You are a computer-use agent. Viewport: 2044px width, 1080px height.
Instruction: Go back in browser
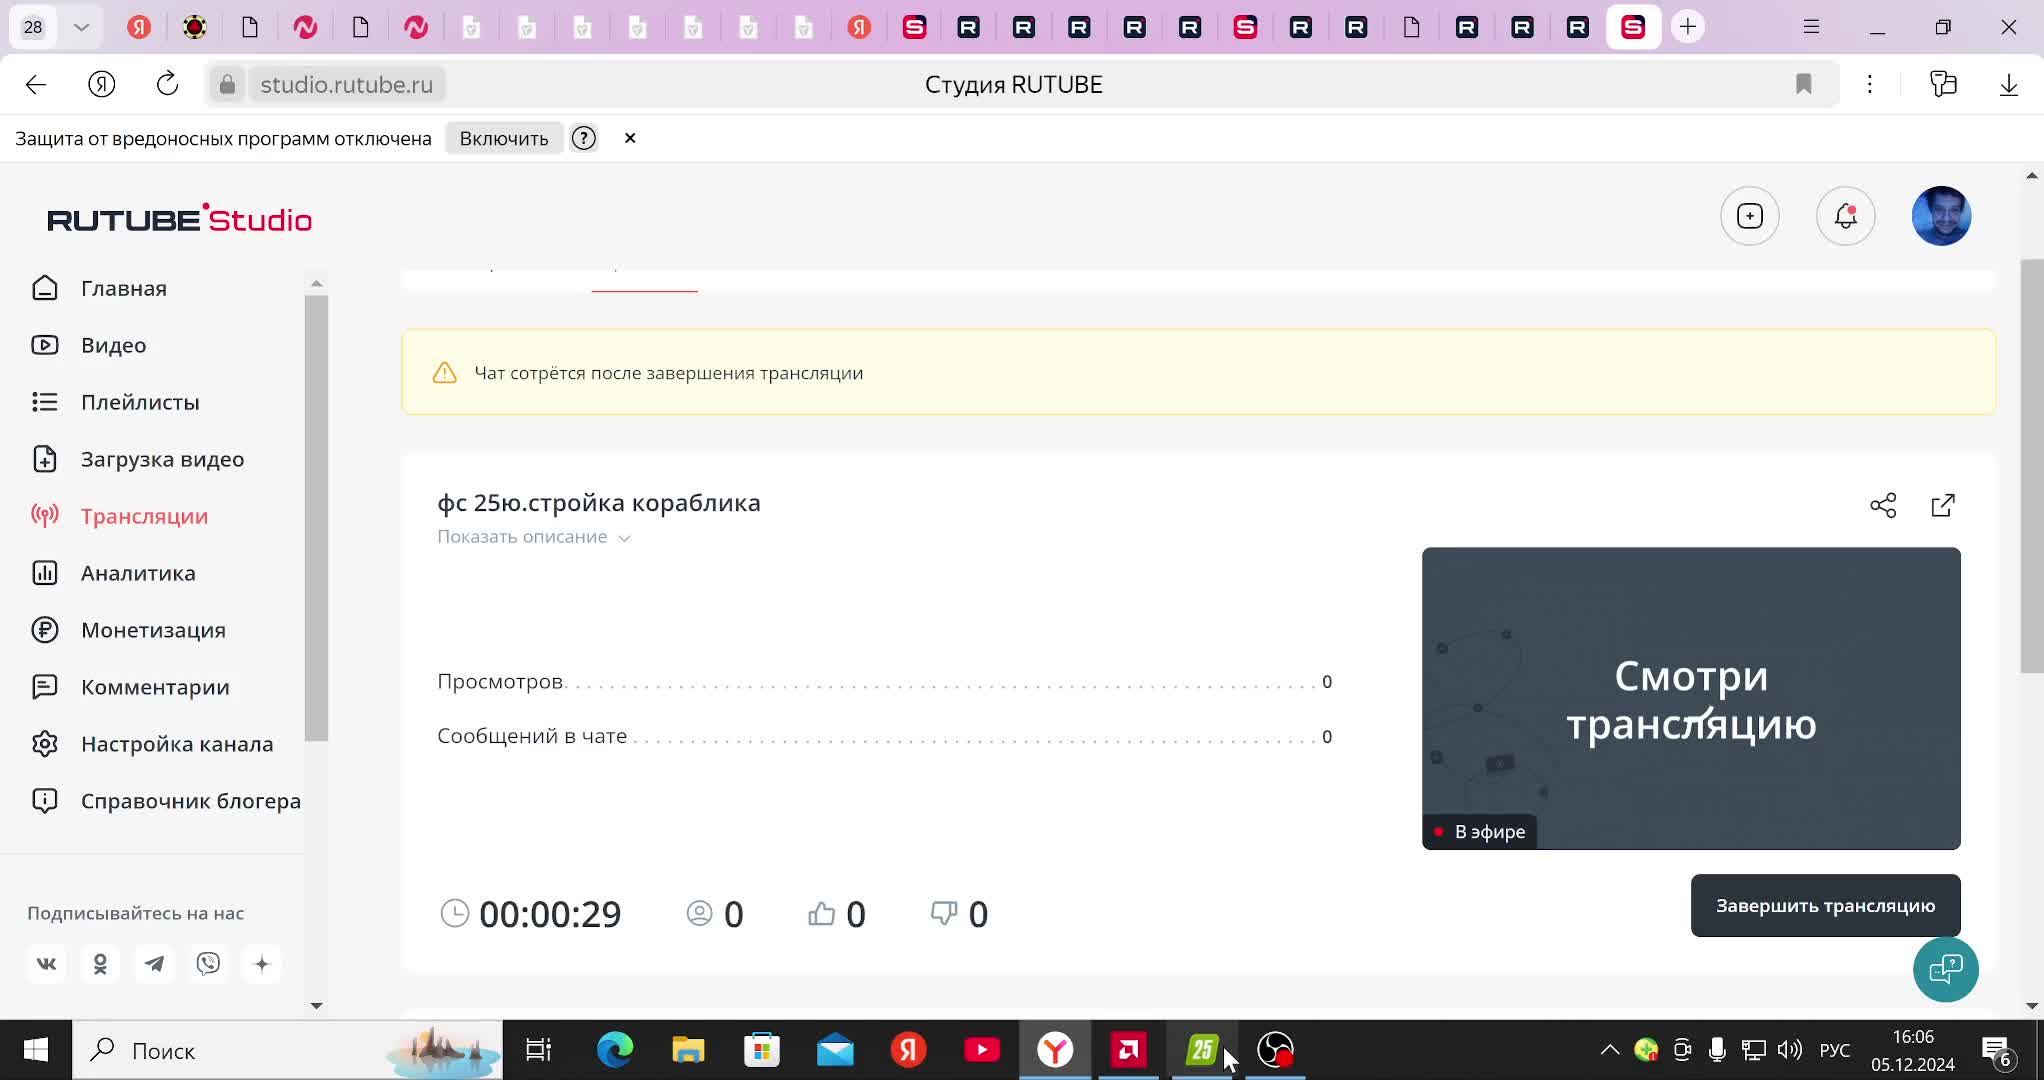click(36, 85)
